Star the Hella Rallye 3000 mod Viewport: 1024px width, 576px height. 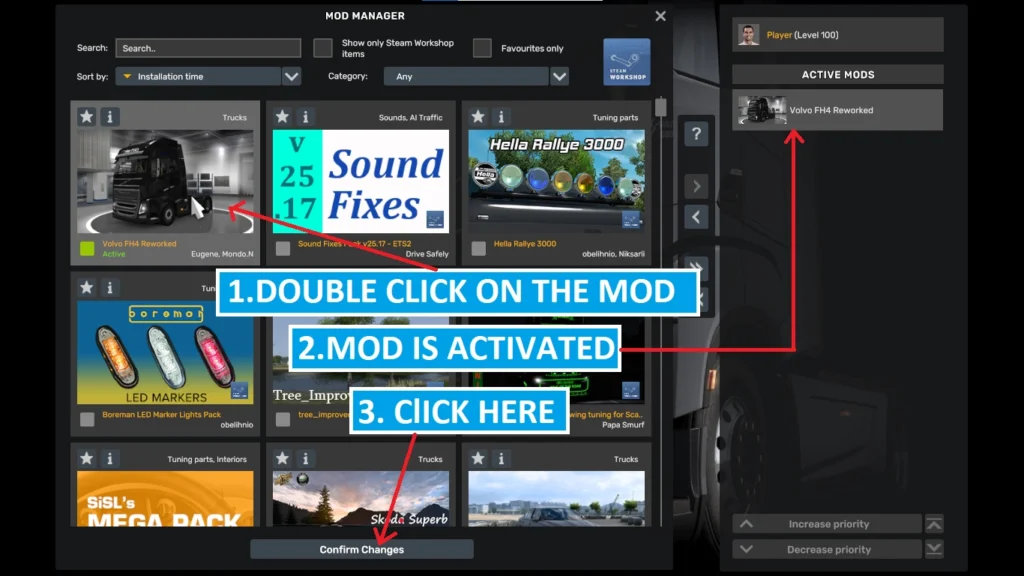478,117
